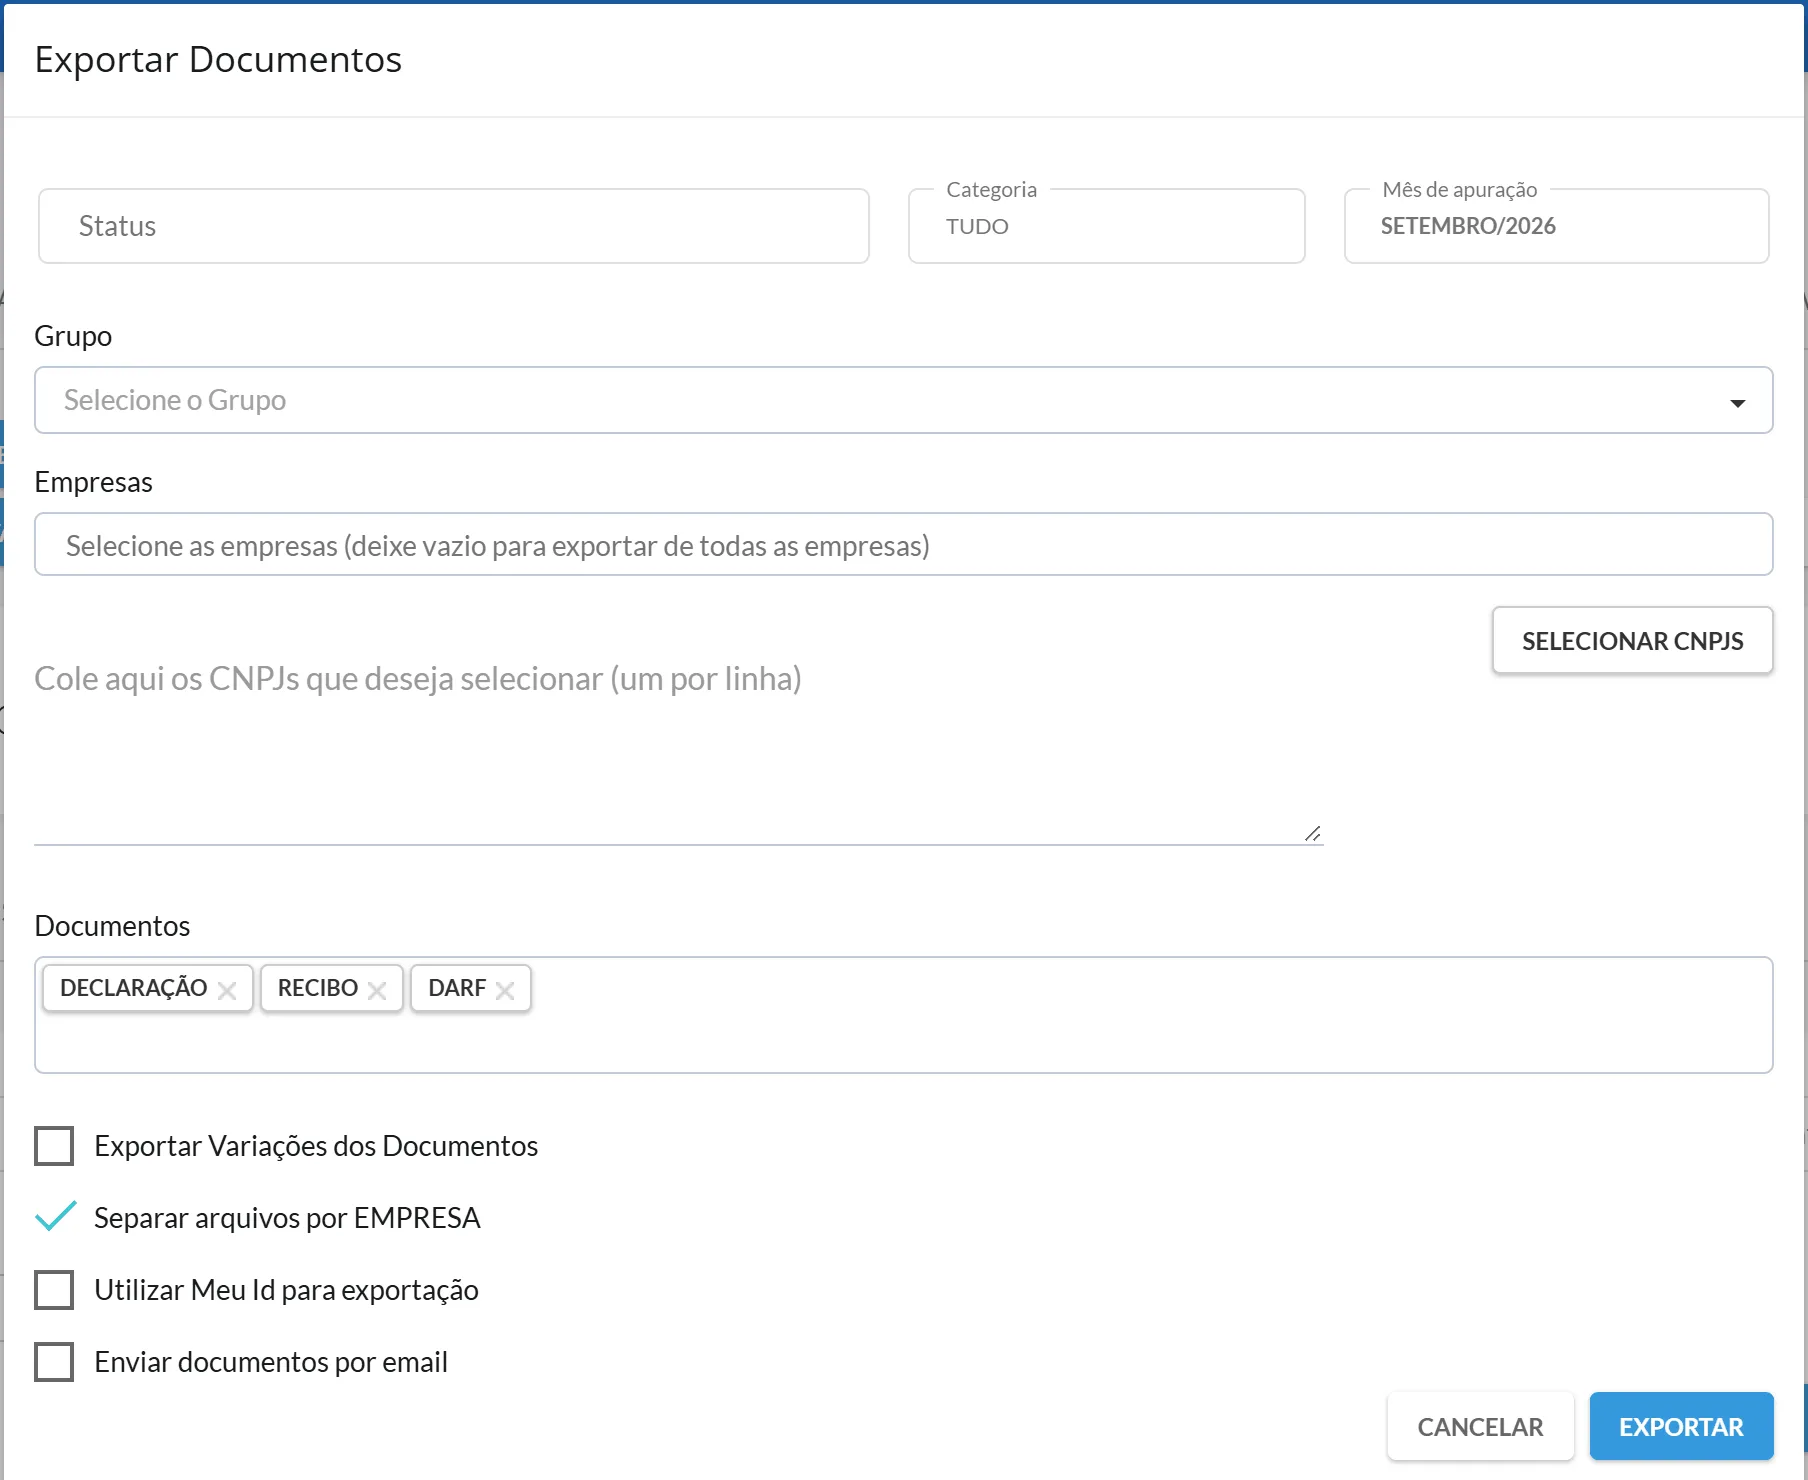Screen dimensions: 1808x1480
Task: Click the Empresas selection field
Action: tap(904, 545)
